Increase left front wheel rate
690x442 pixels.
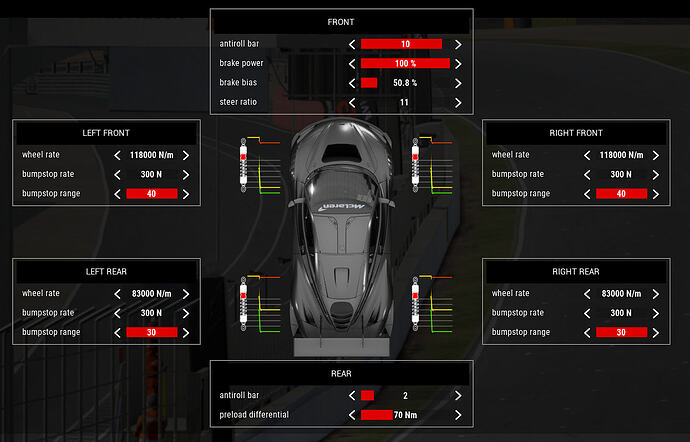(186, 155)
